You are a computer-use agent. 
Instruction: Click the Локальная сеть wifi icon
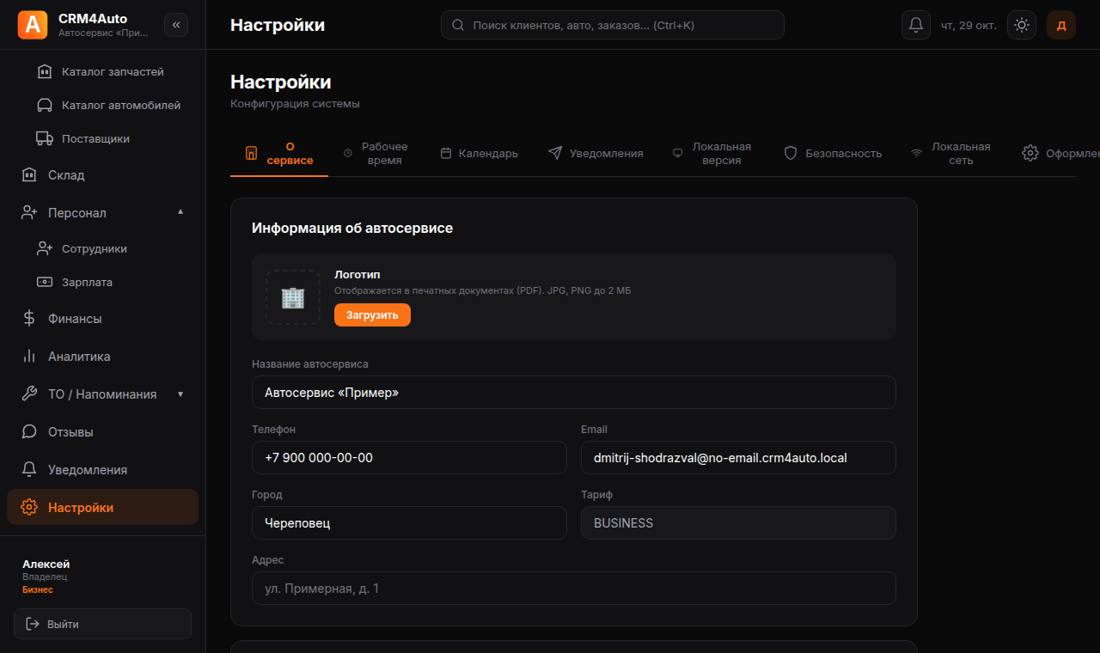coord(916,153)
